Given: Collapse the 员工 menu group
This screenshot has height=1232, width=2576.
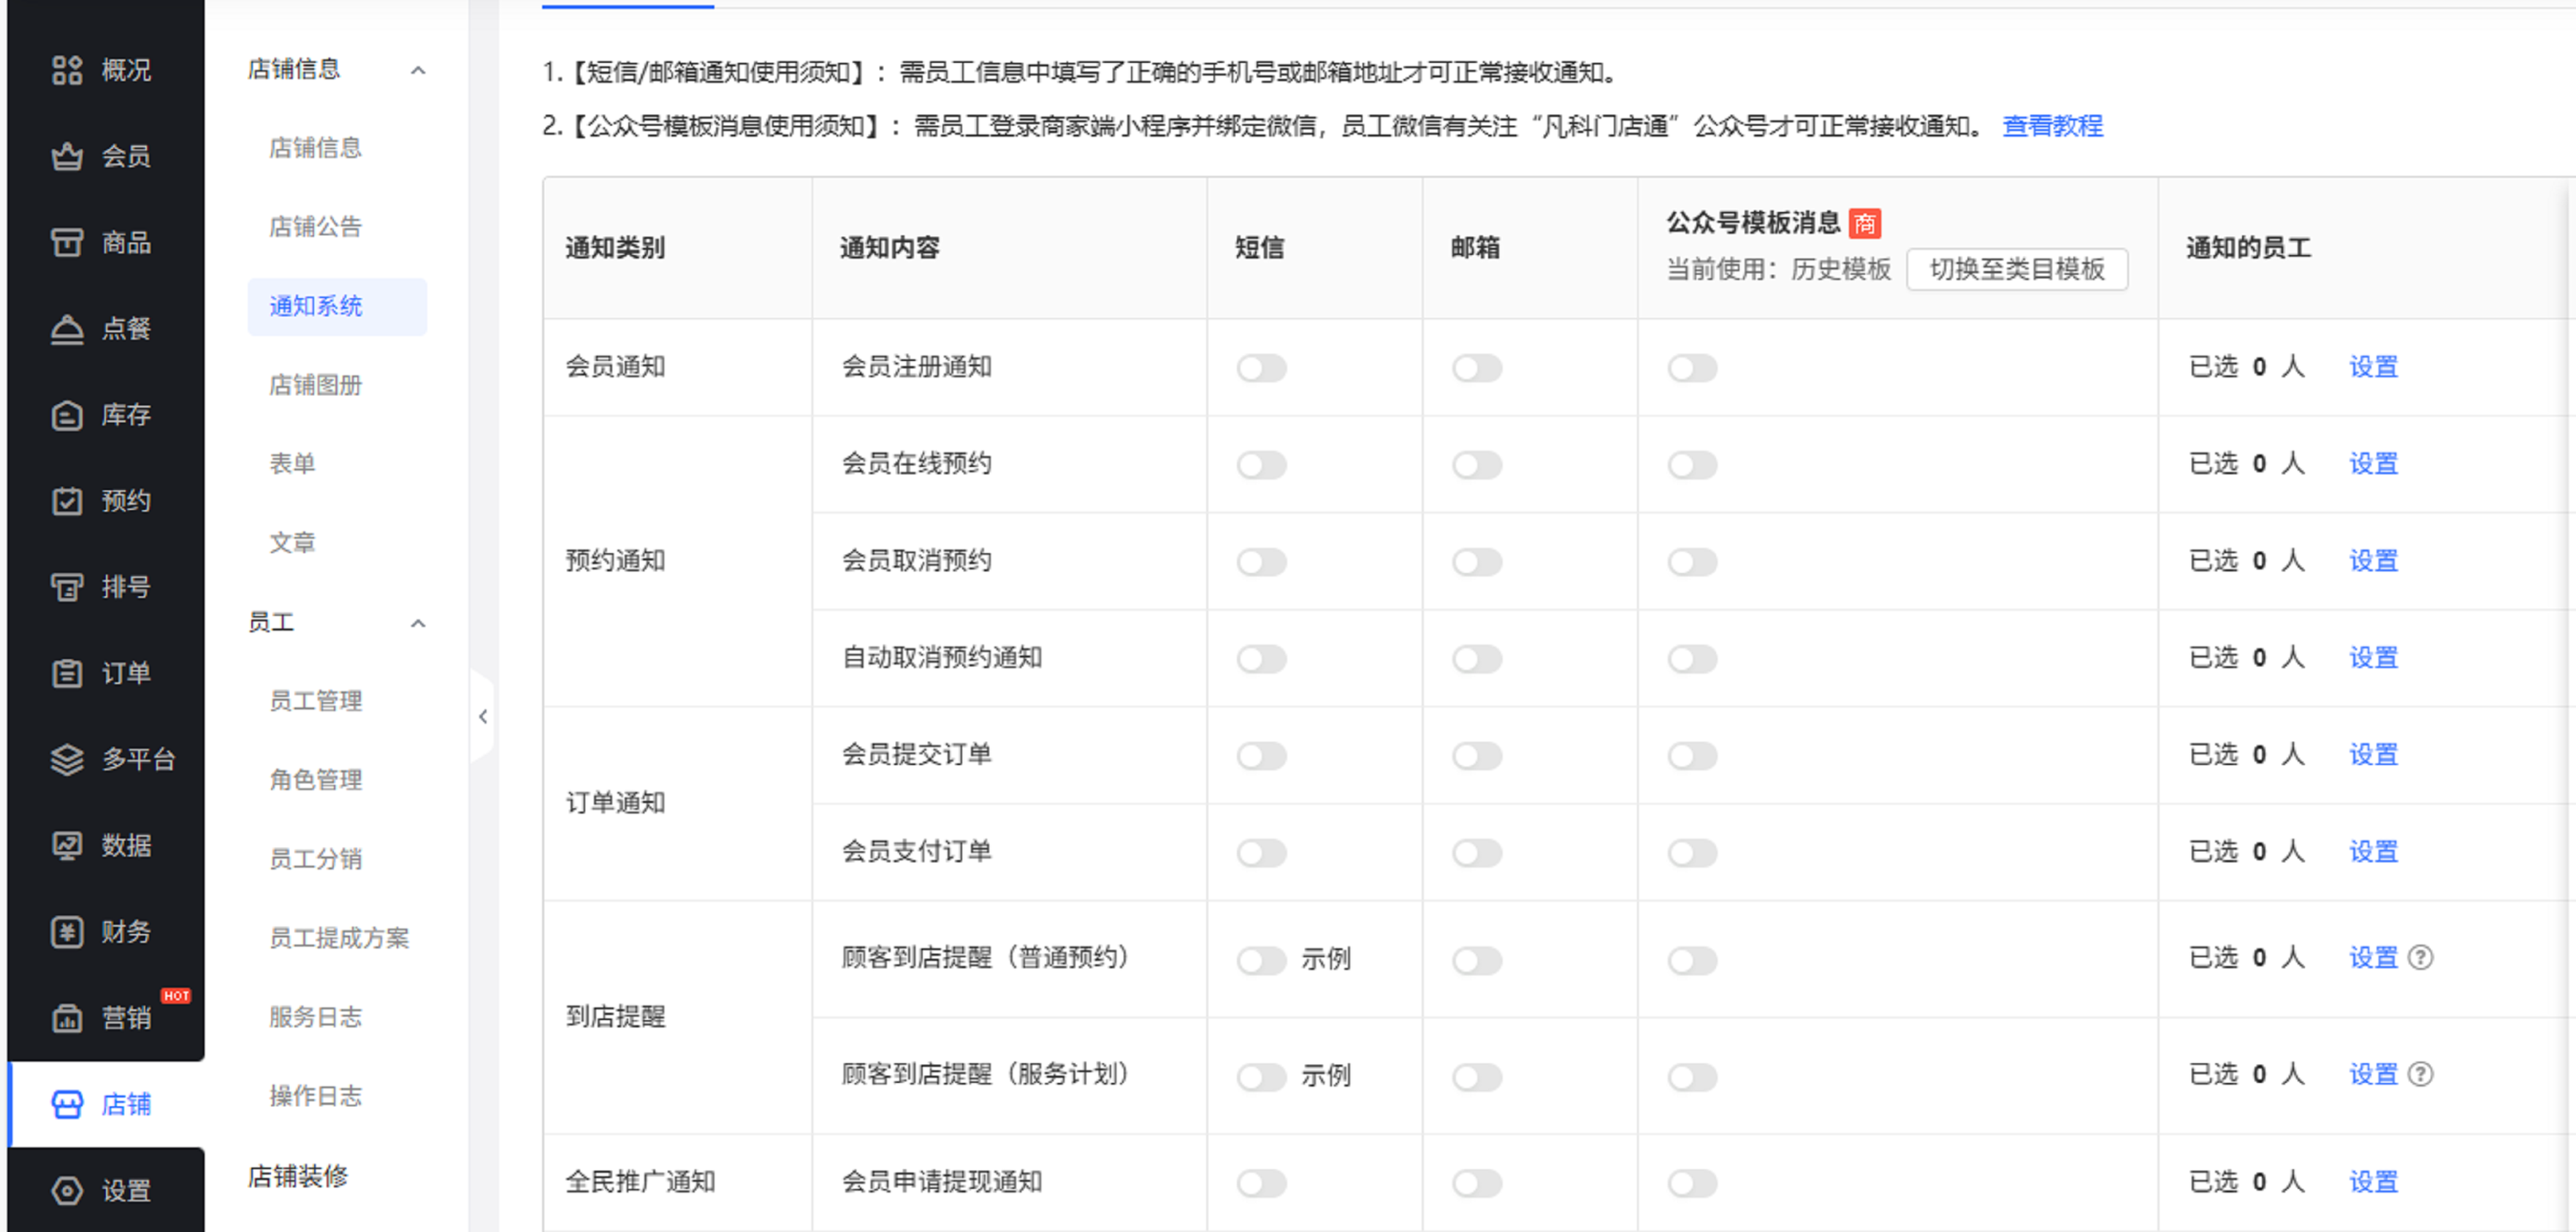Looking at the screenshot, I should 418,624.
